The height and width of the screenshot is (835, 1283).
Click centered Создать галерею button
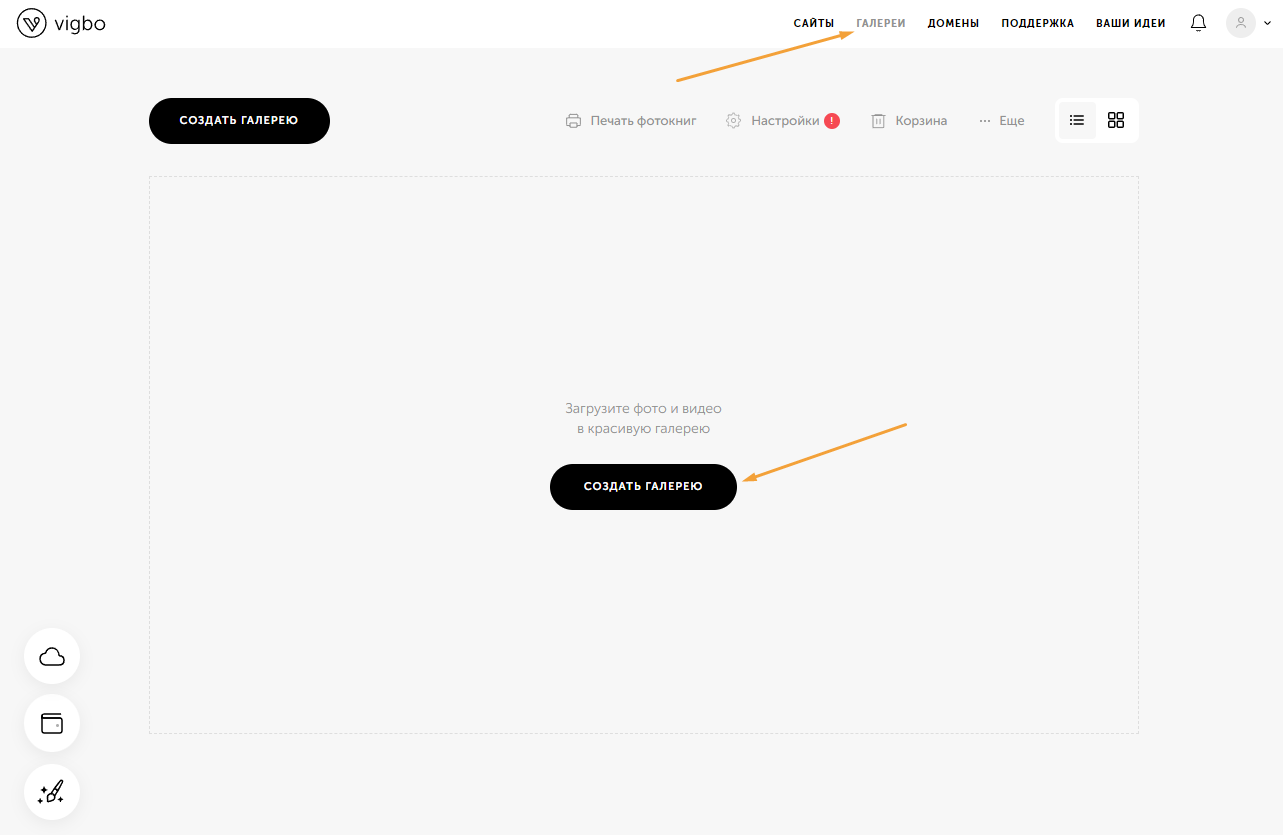643,487
